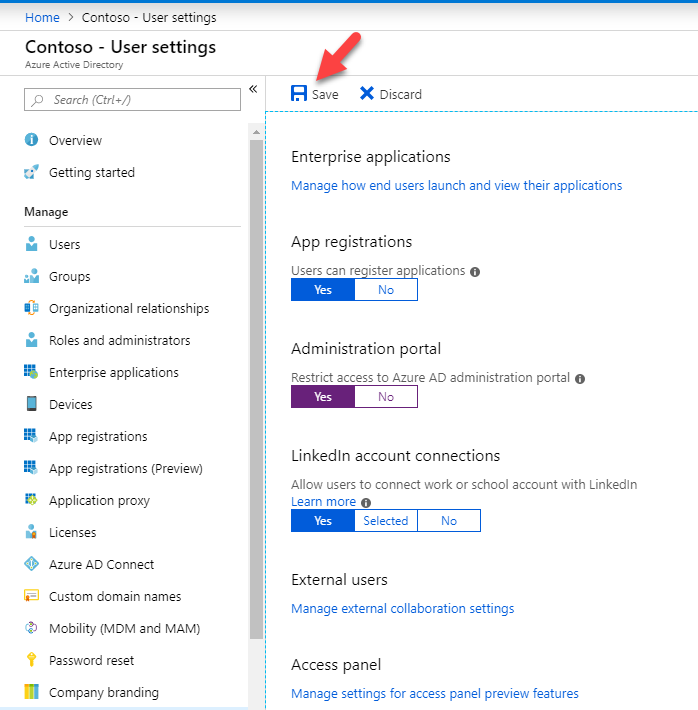Set Restrict access to administration portal to No

click(386, 396)
